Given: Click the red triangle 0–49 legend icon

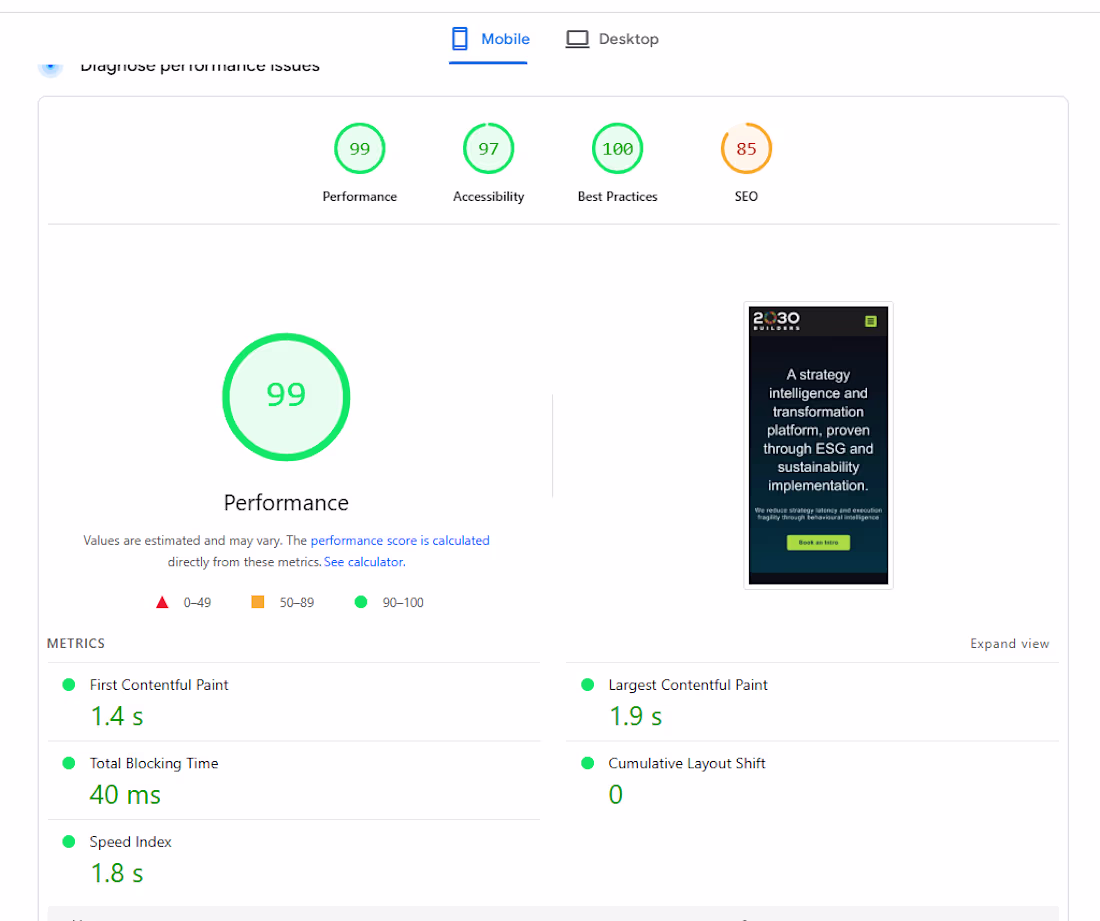Looking at the screenshot, I should (162, 603).
